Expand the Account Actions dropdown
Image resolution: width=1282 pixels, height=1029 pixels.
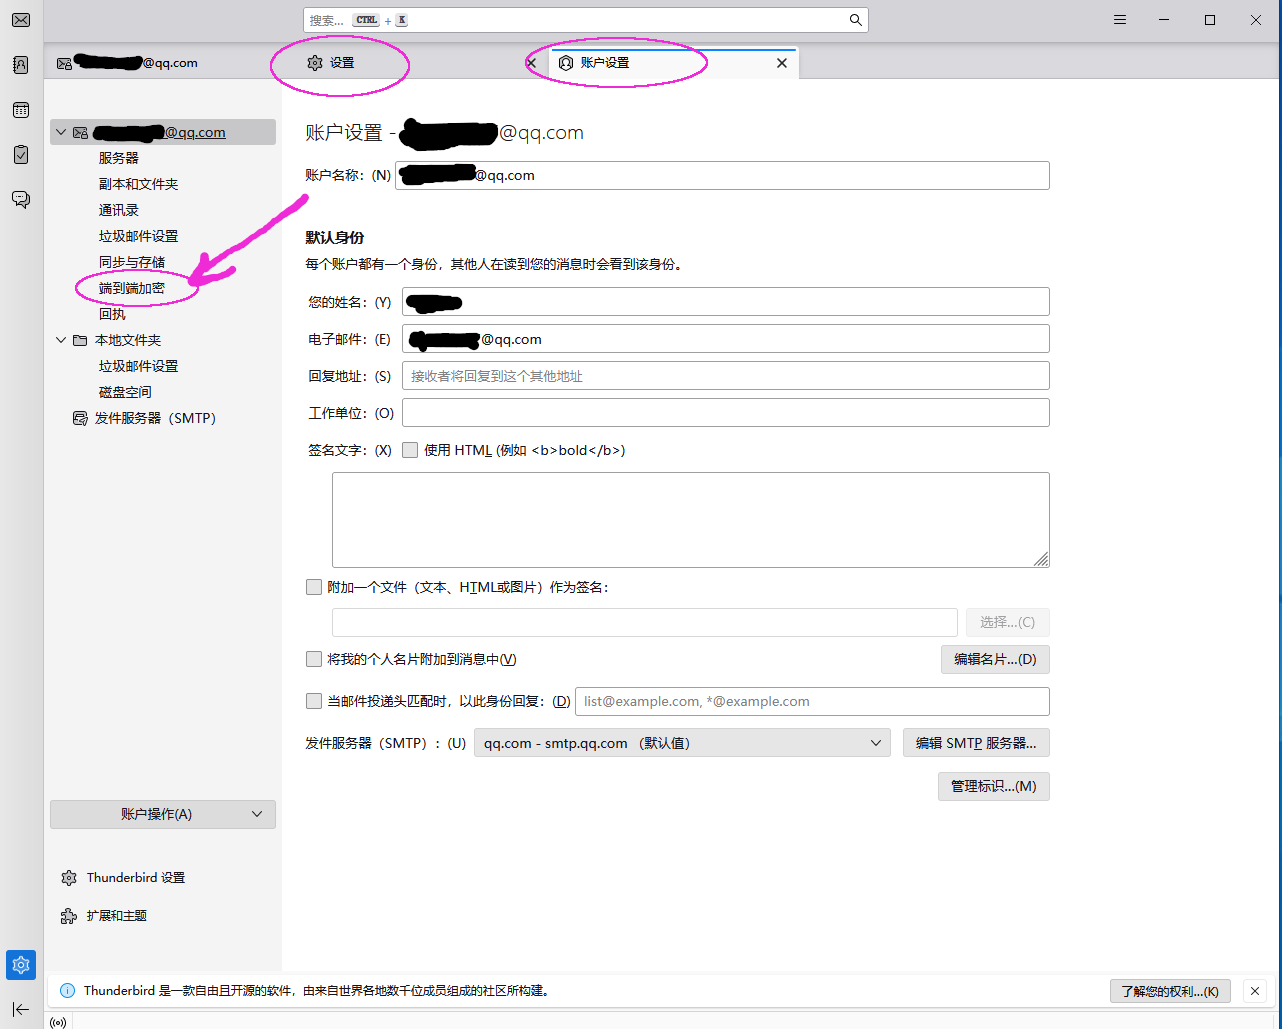point(163,814)
